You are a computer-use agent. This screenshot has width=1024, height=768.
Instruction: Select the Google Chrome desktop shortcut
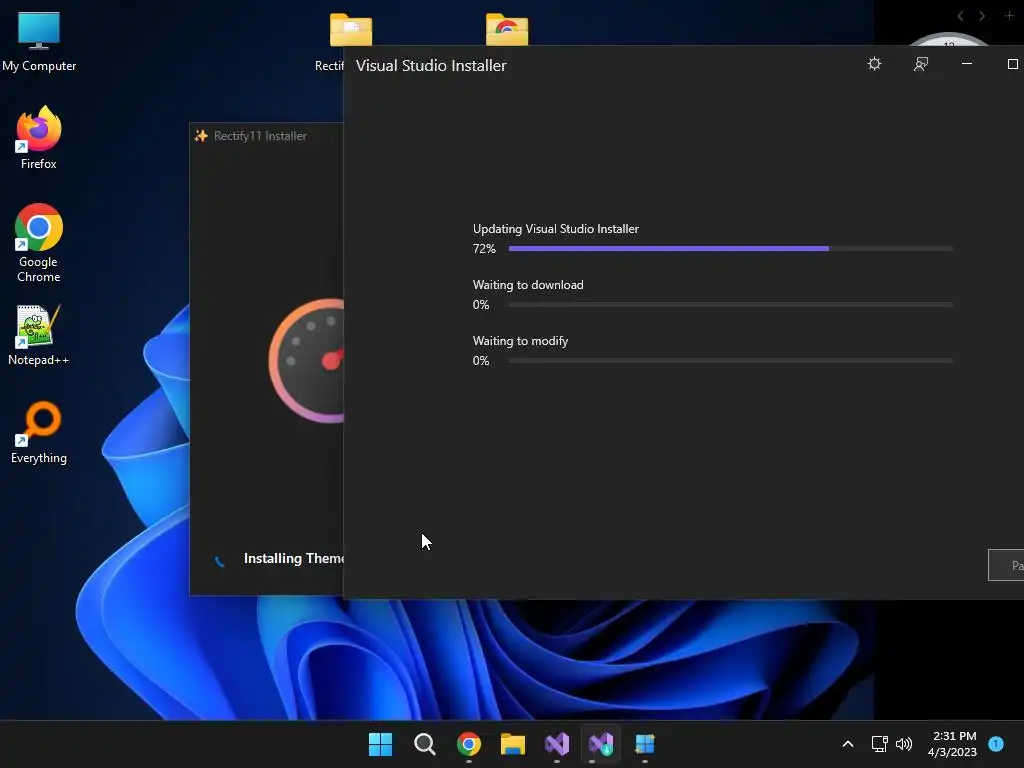[39, 243]
